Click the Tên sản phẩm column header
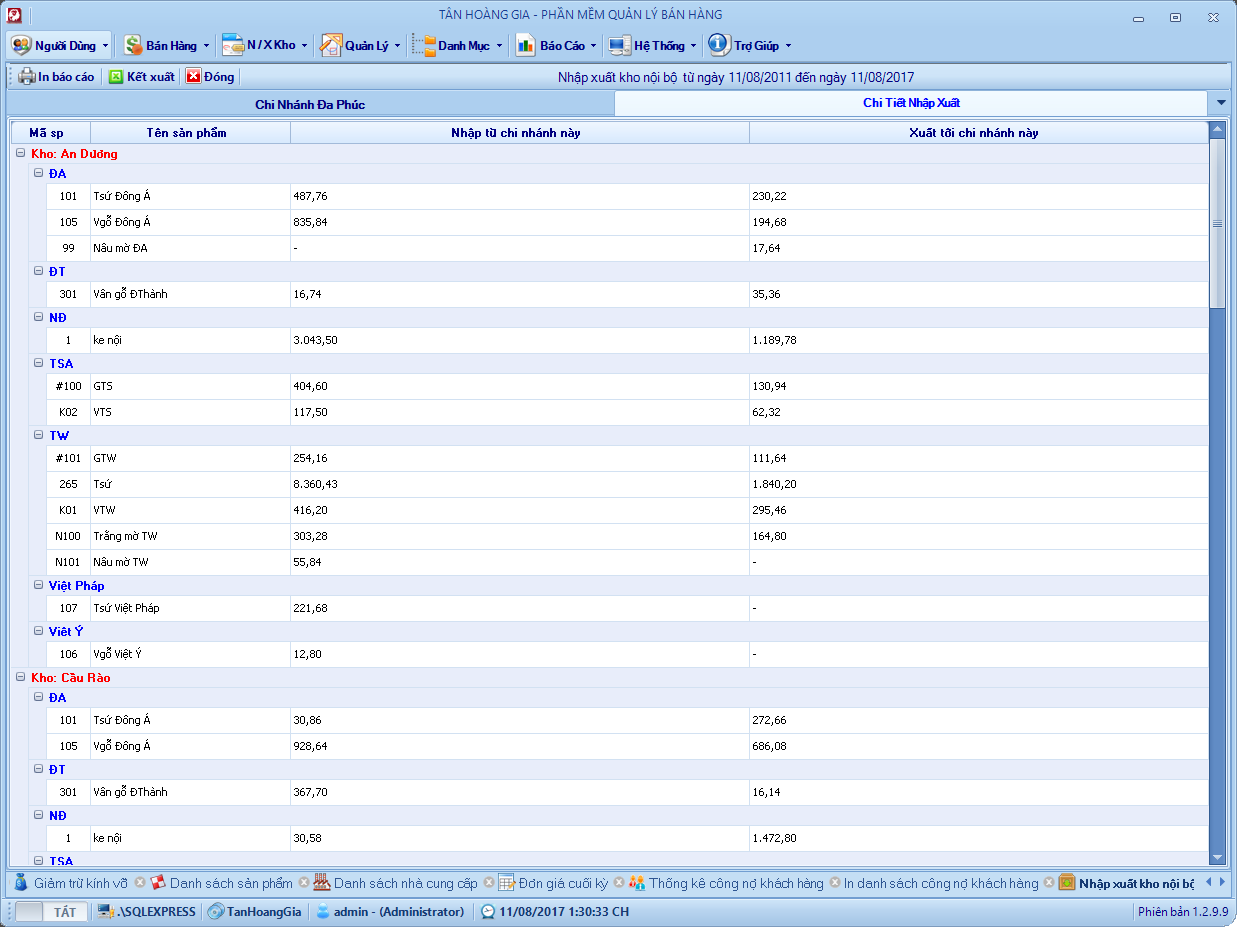The height and width of the screenshot is (927, 1237). [187, 133]
